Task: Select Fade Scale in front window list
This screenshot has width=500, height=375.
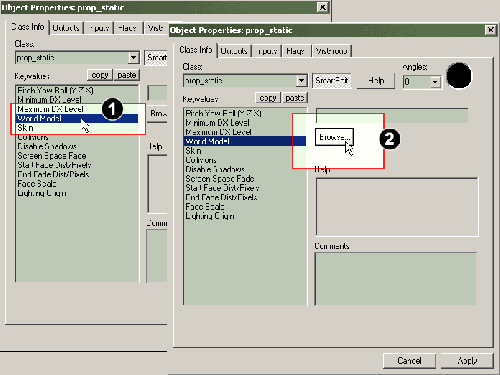Action: (245, 207)
